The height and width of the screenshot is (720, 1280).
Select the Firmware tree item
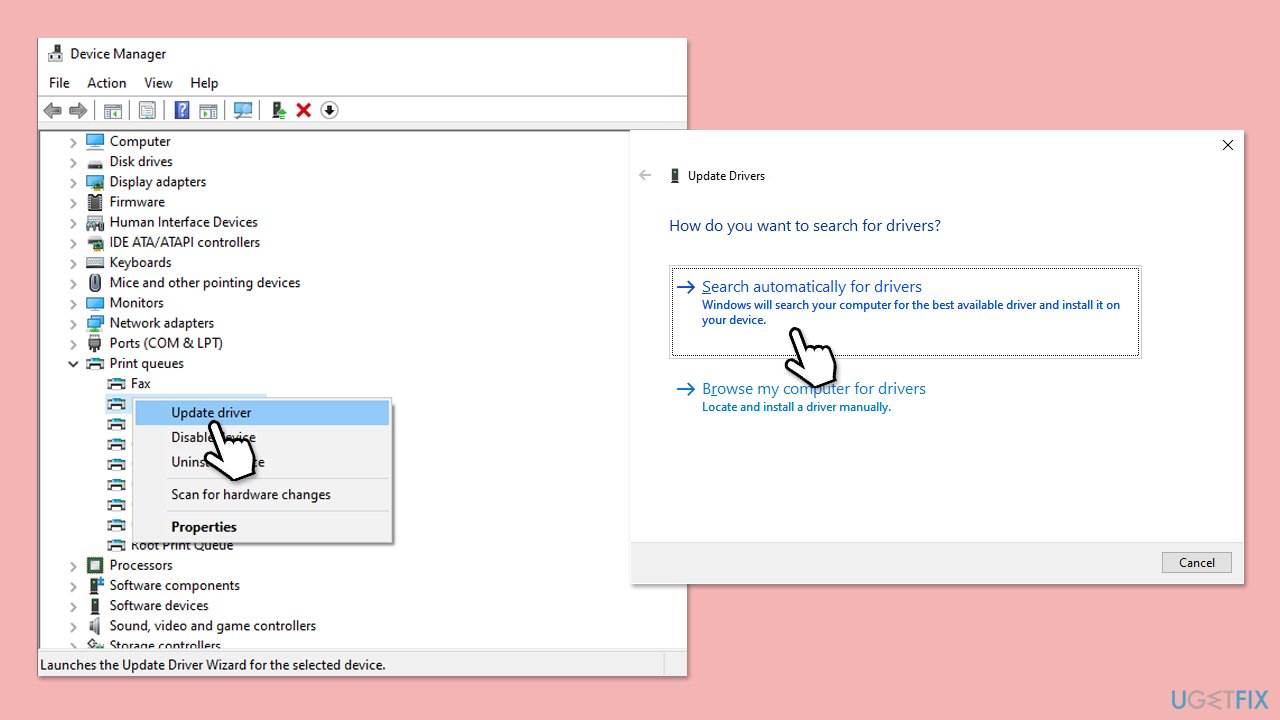(137, 202)
